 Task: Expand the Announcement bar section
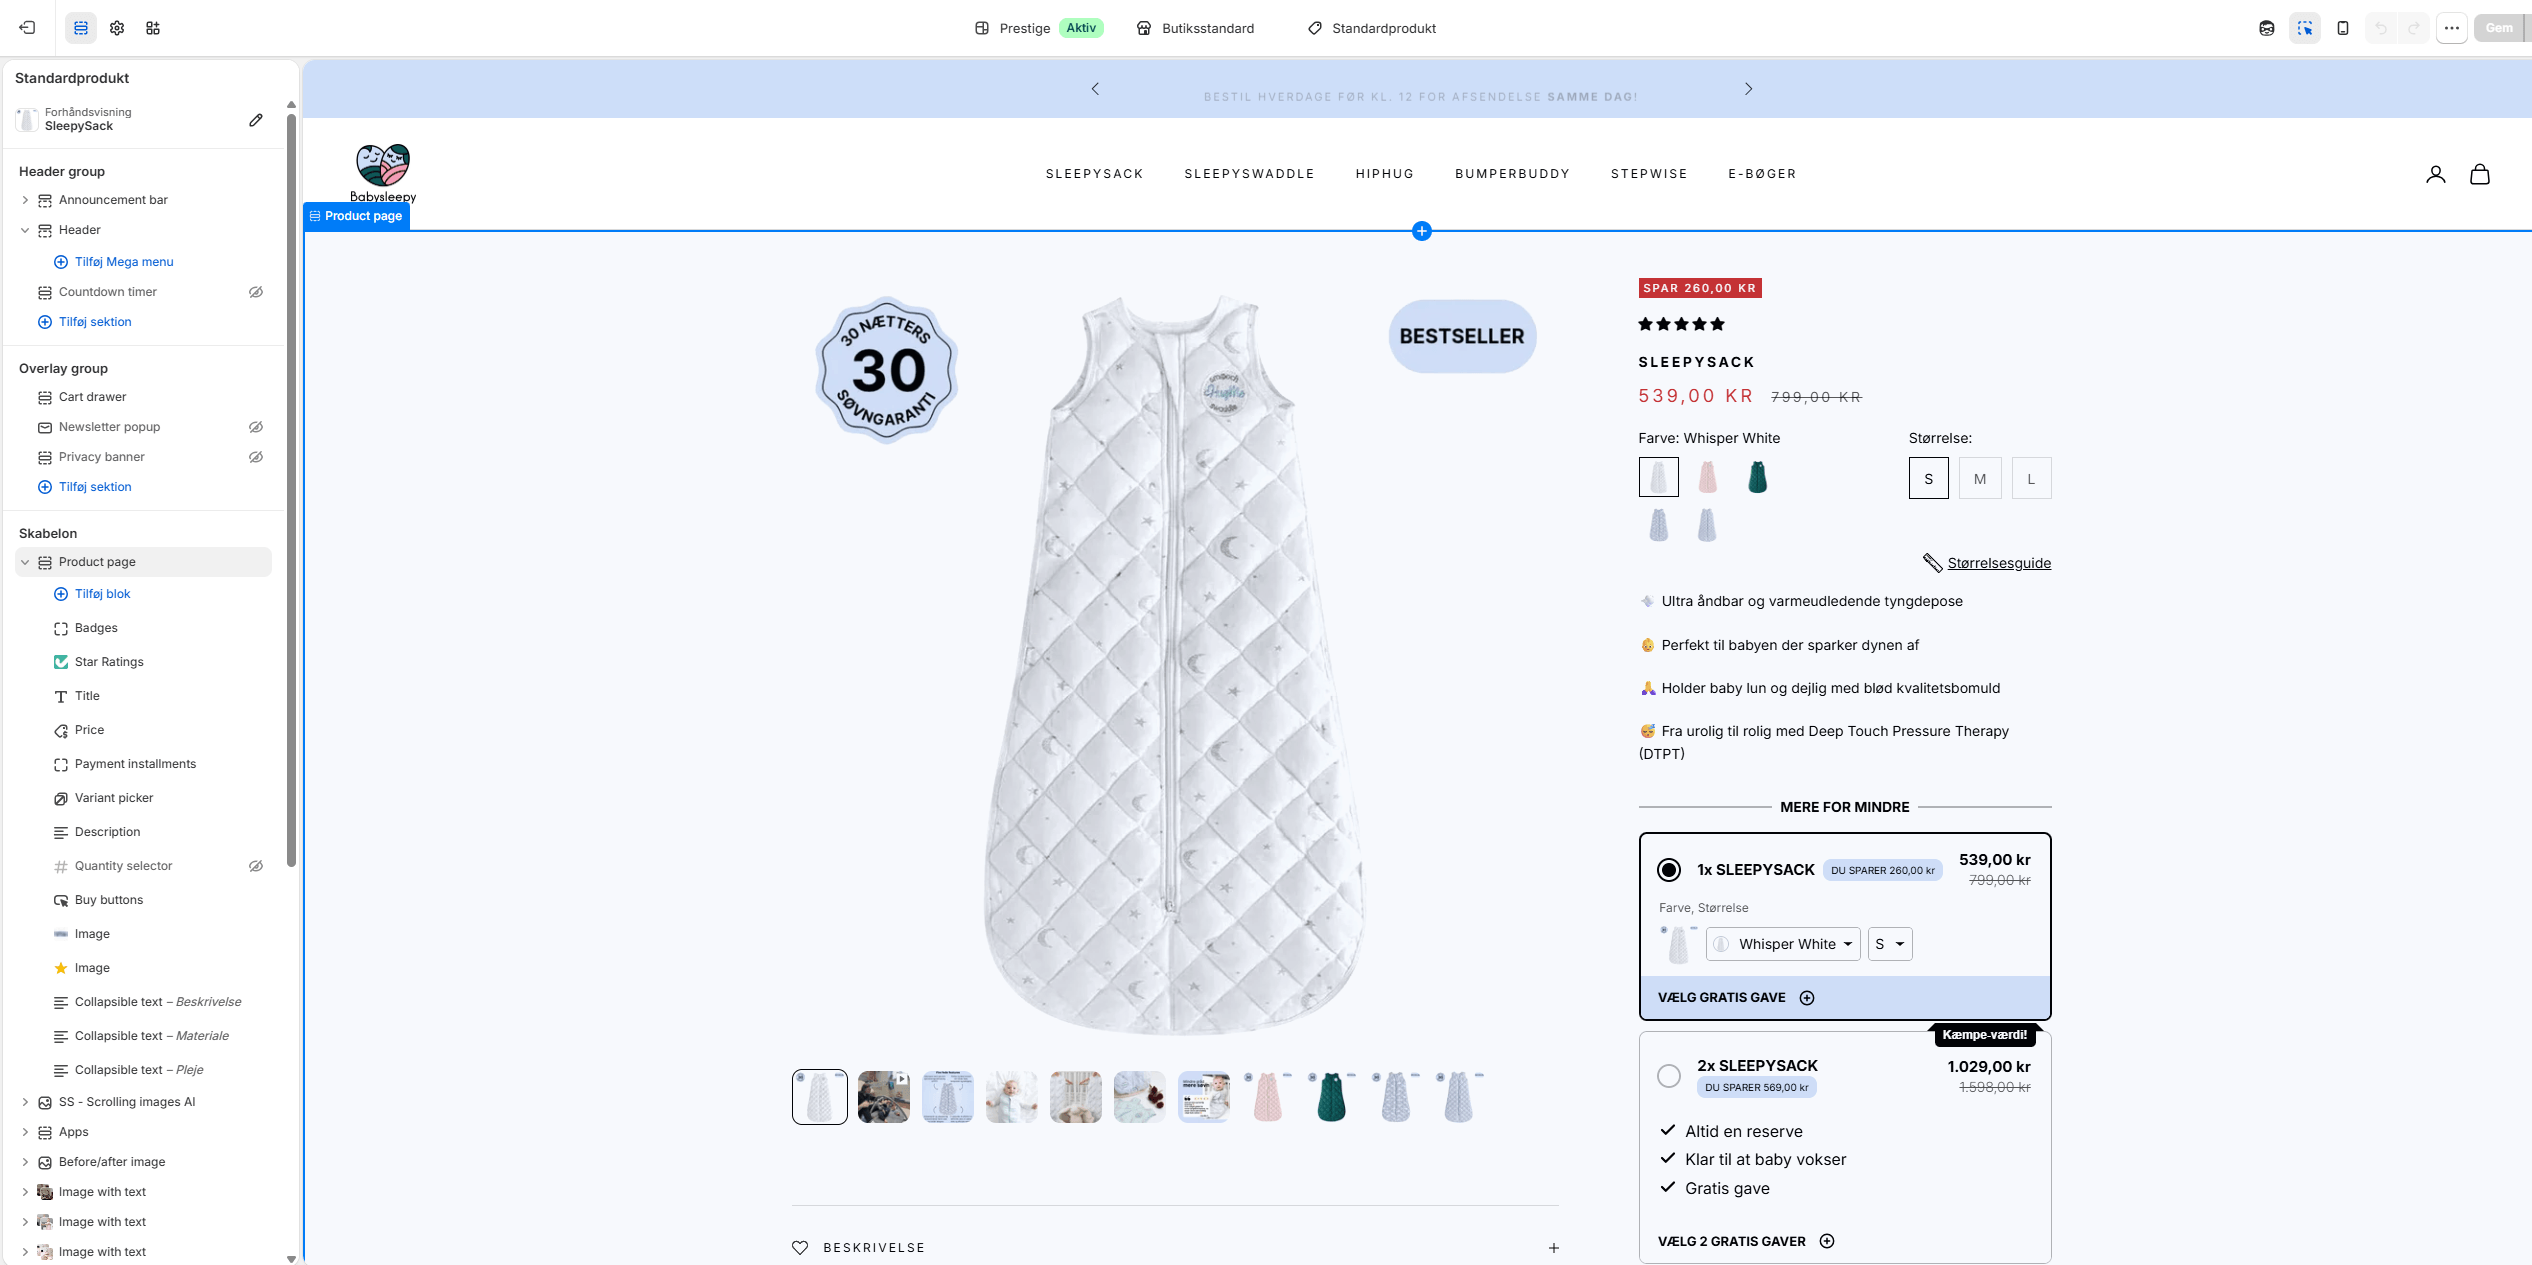pos(25,200)
